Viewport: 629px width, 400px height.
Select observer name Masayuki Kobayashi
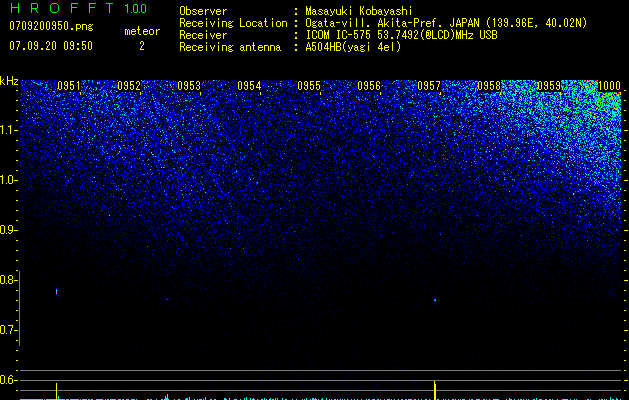tap(359, 11)
